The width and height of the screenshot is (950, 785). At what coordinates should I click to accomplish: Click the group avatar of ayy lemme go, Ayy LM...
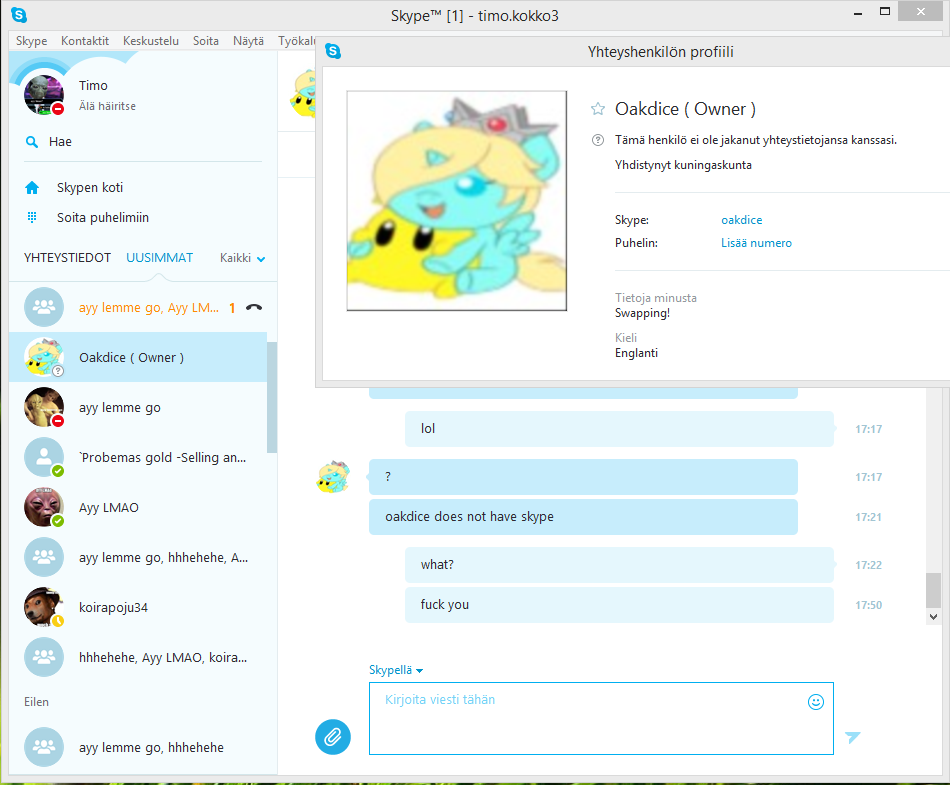click(44, 307)
